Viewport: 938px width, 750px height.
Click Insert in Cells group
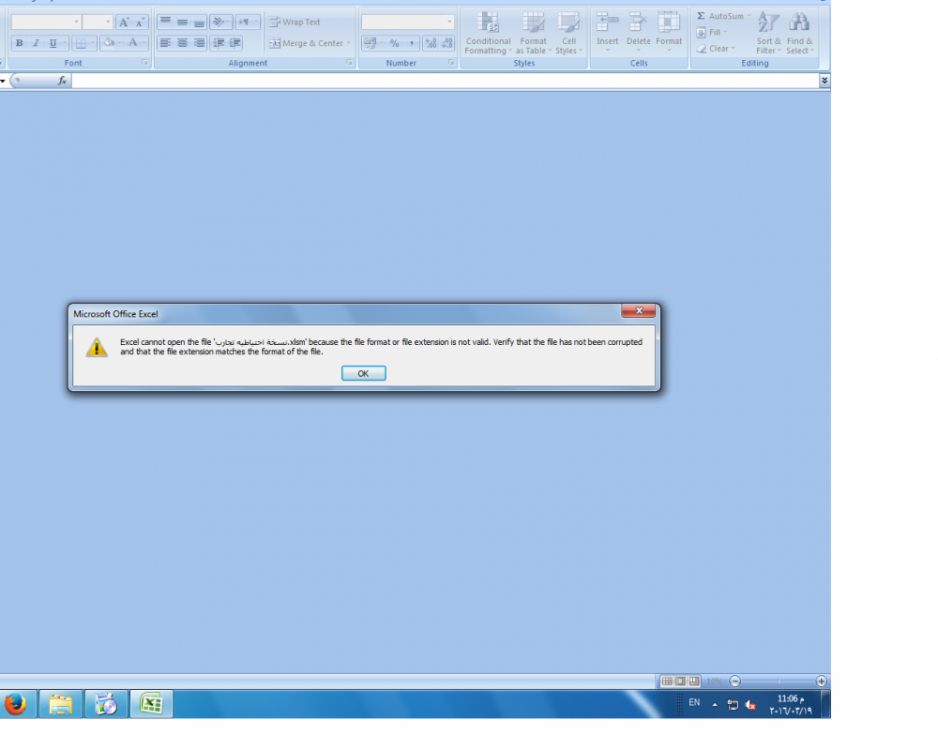[607, 32]
